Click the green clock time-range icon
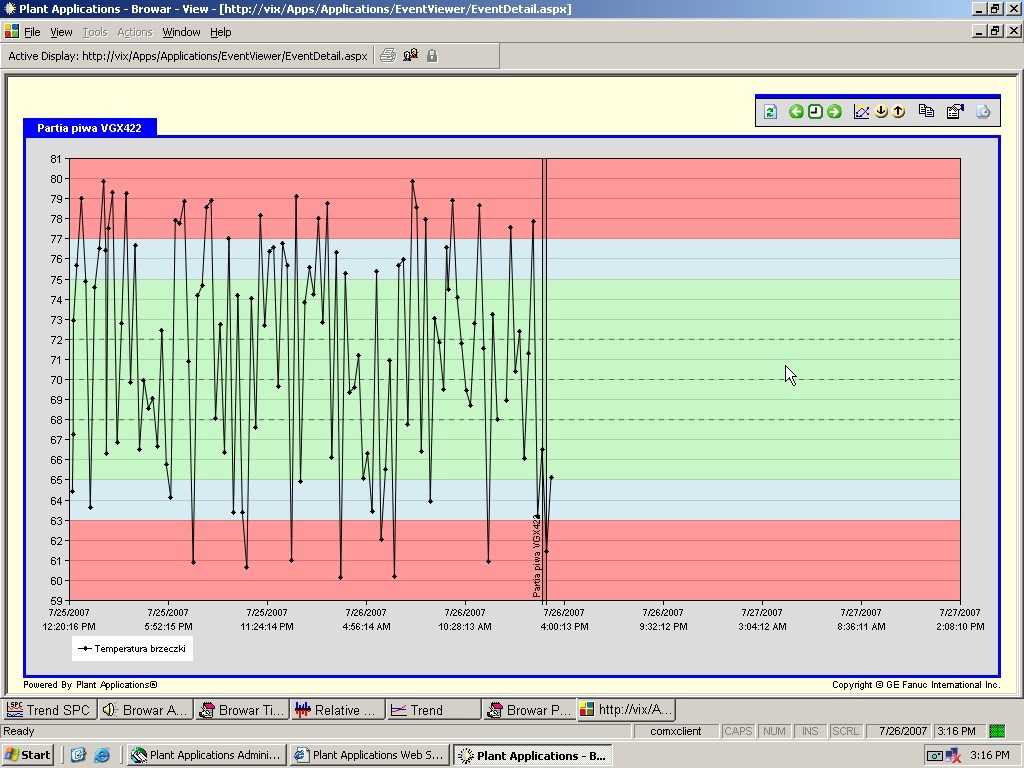Image resolution: width=1024 pixels, height=768 pixels. (x=814, y=112)
